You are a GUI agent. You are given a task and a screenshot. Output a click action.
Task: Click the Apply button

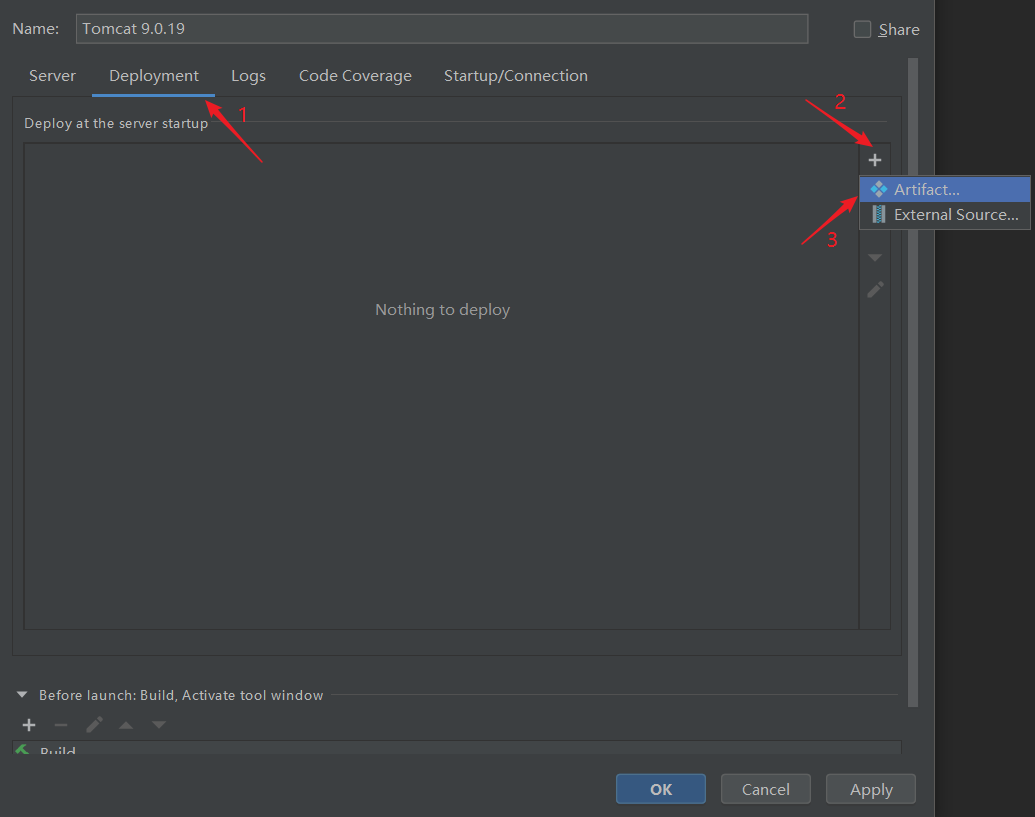pos(871,789)
